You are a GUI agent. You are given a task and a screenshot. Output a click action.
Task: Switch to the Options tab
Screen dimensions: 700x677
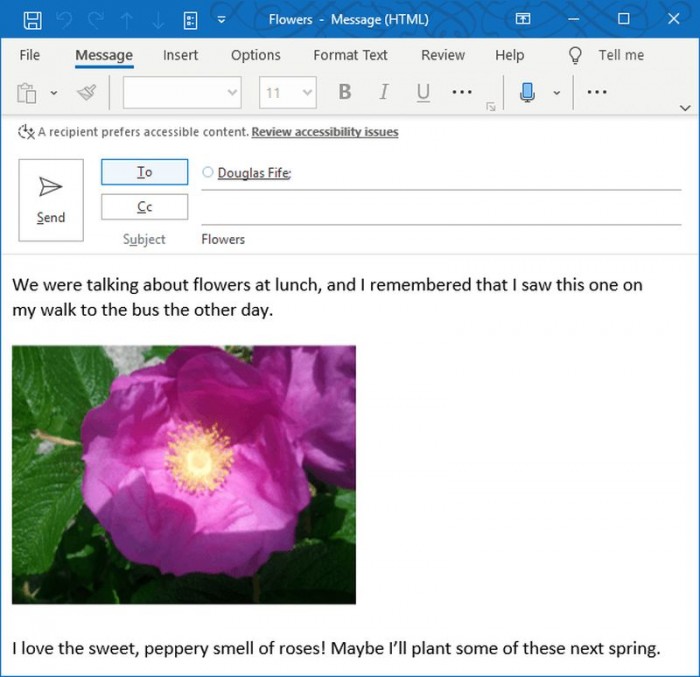tap(256, 55)
